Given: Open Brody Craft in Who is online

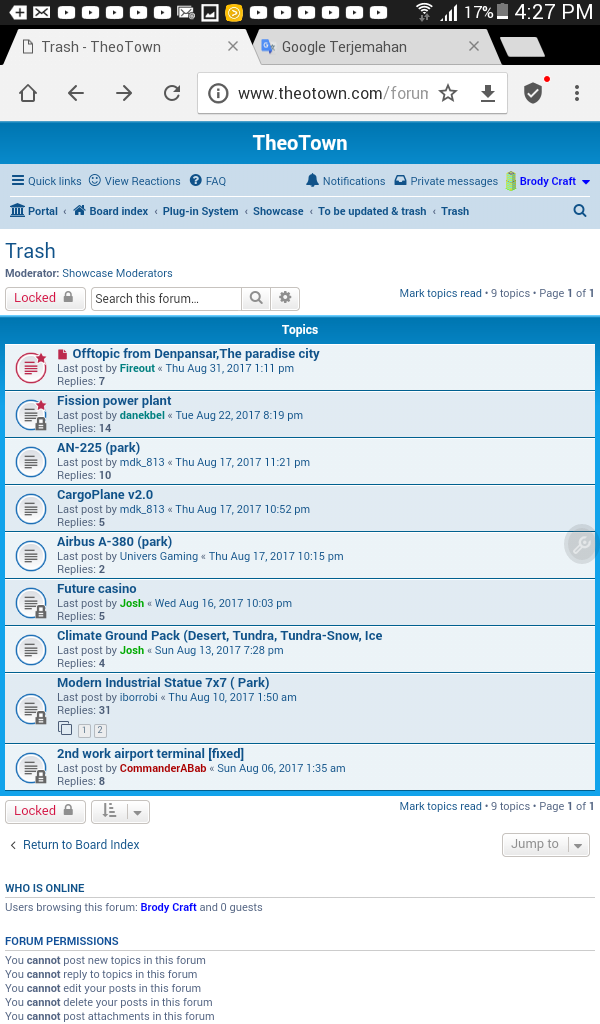Looking at the screenshot, I should click(x=168, y=907).
